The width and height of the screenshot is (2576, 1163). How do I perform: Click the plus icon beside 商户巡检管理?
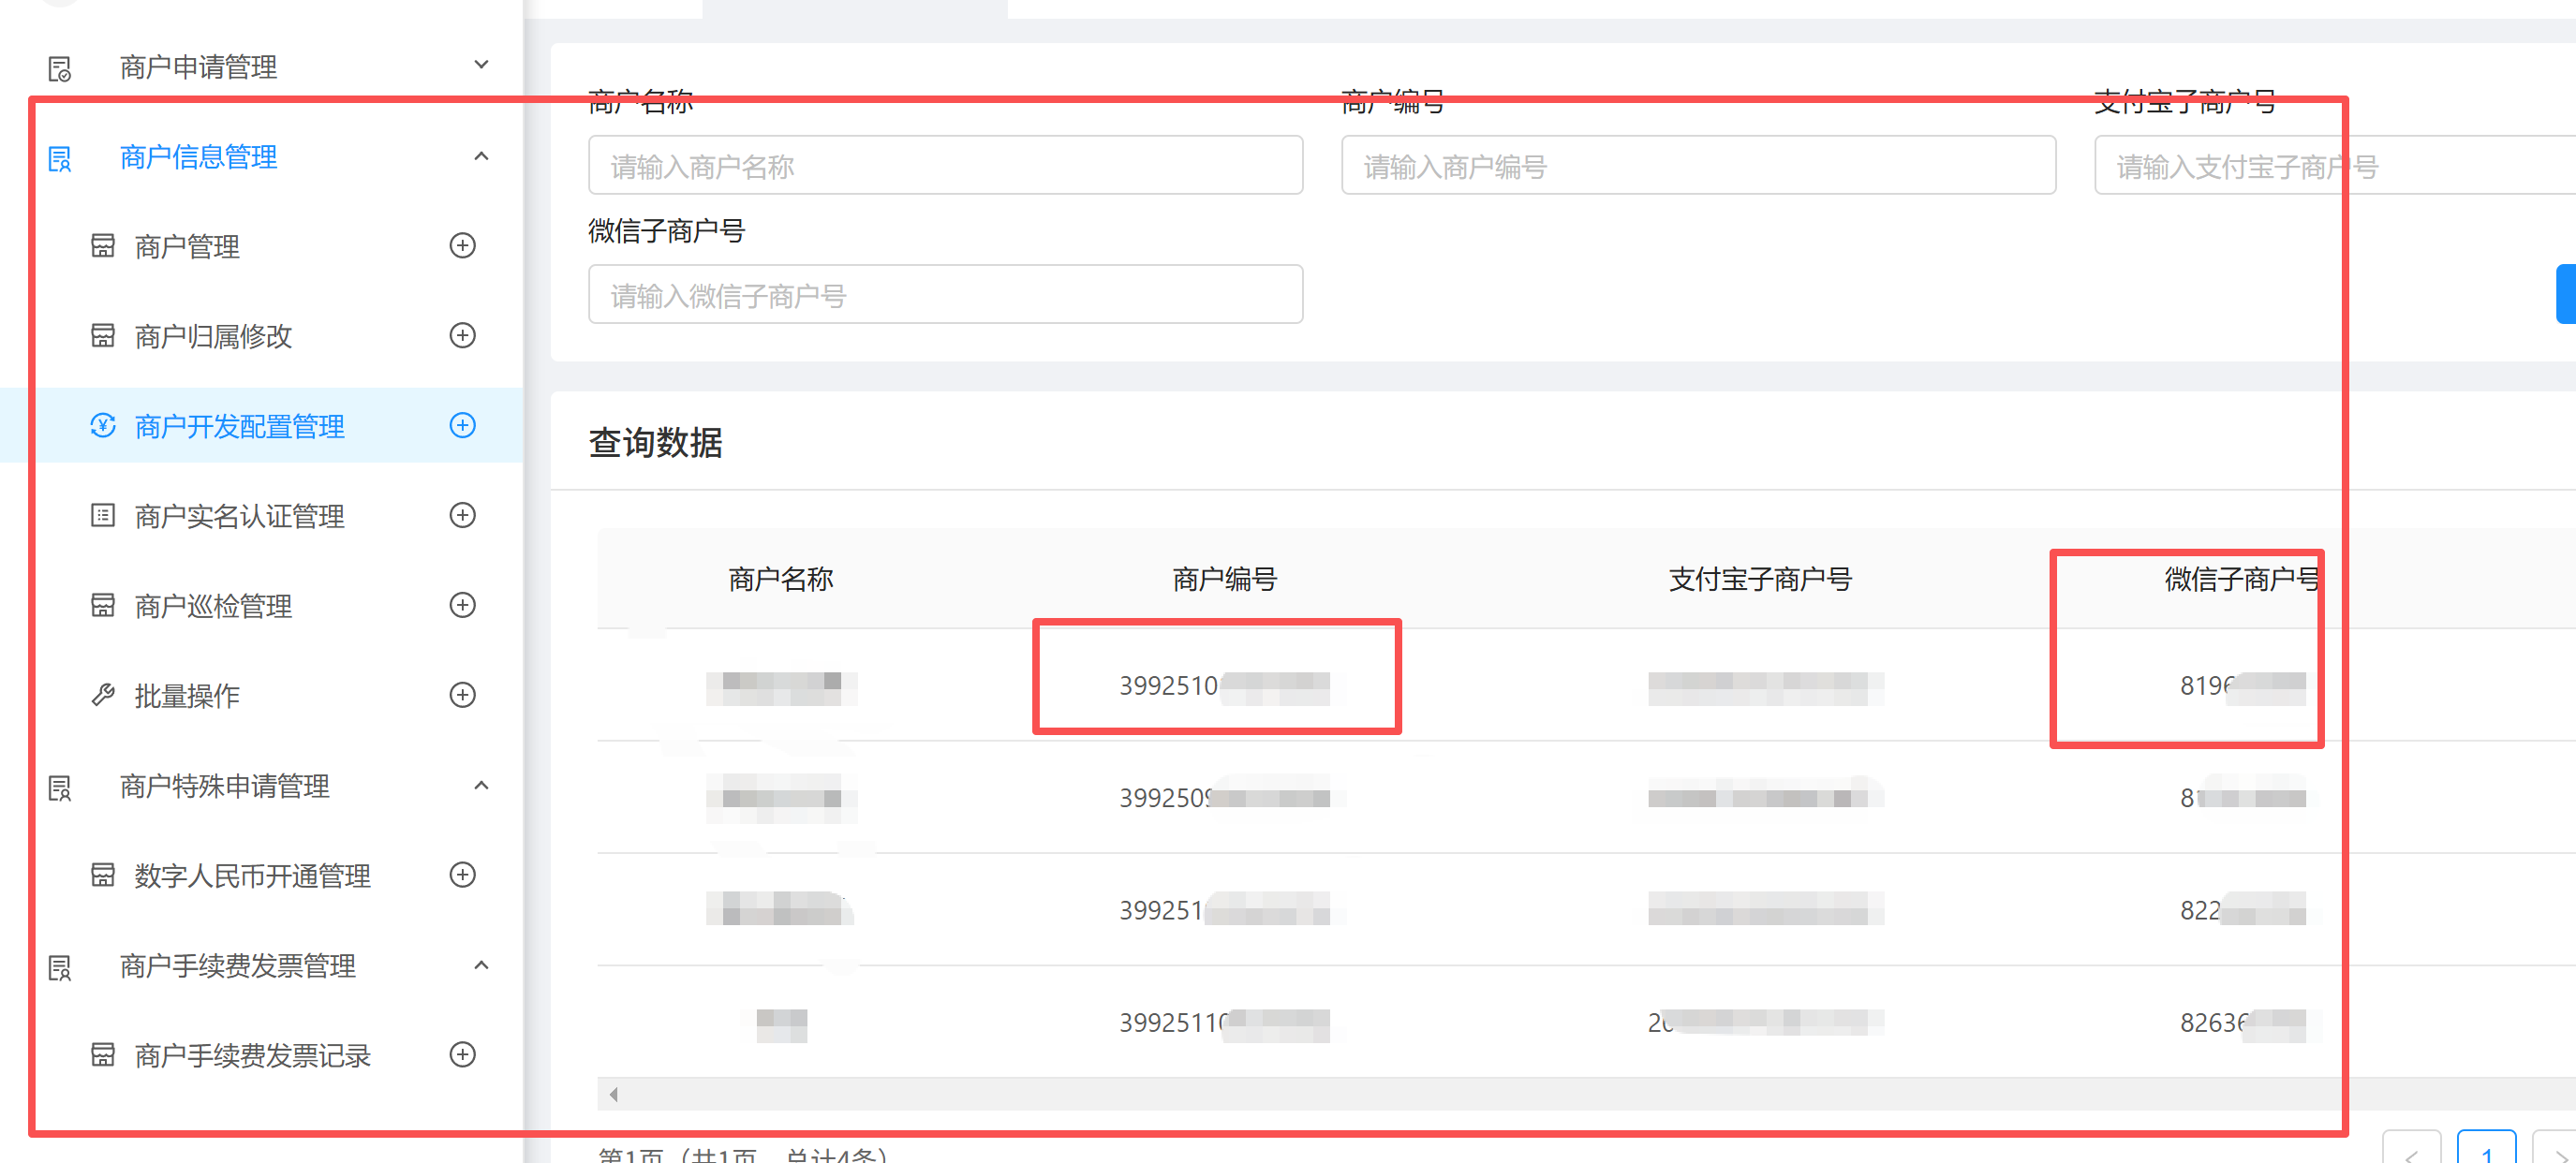point(462,606)
